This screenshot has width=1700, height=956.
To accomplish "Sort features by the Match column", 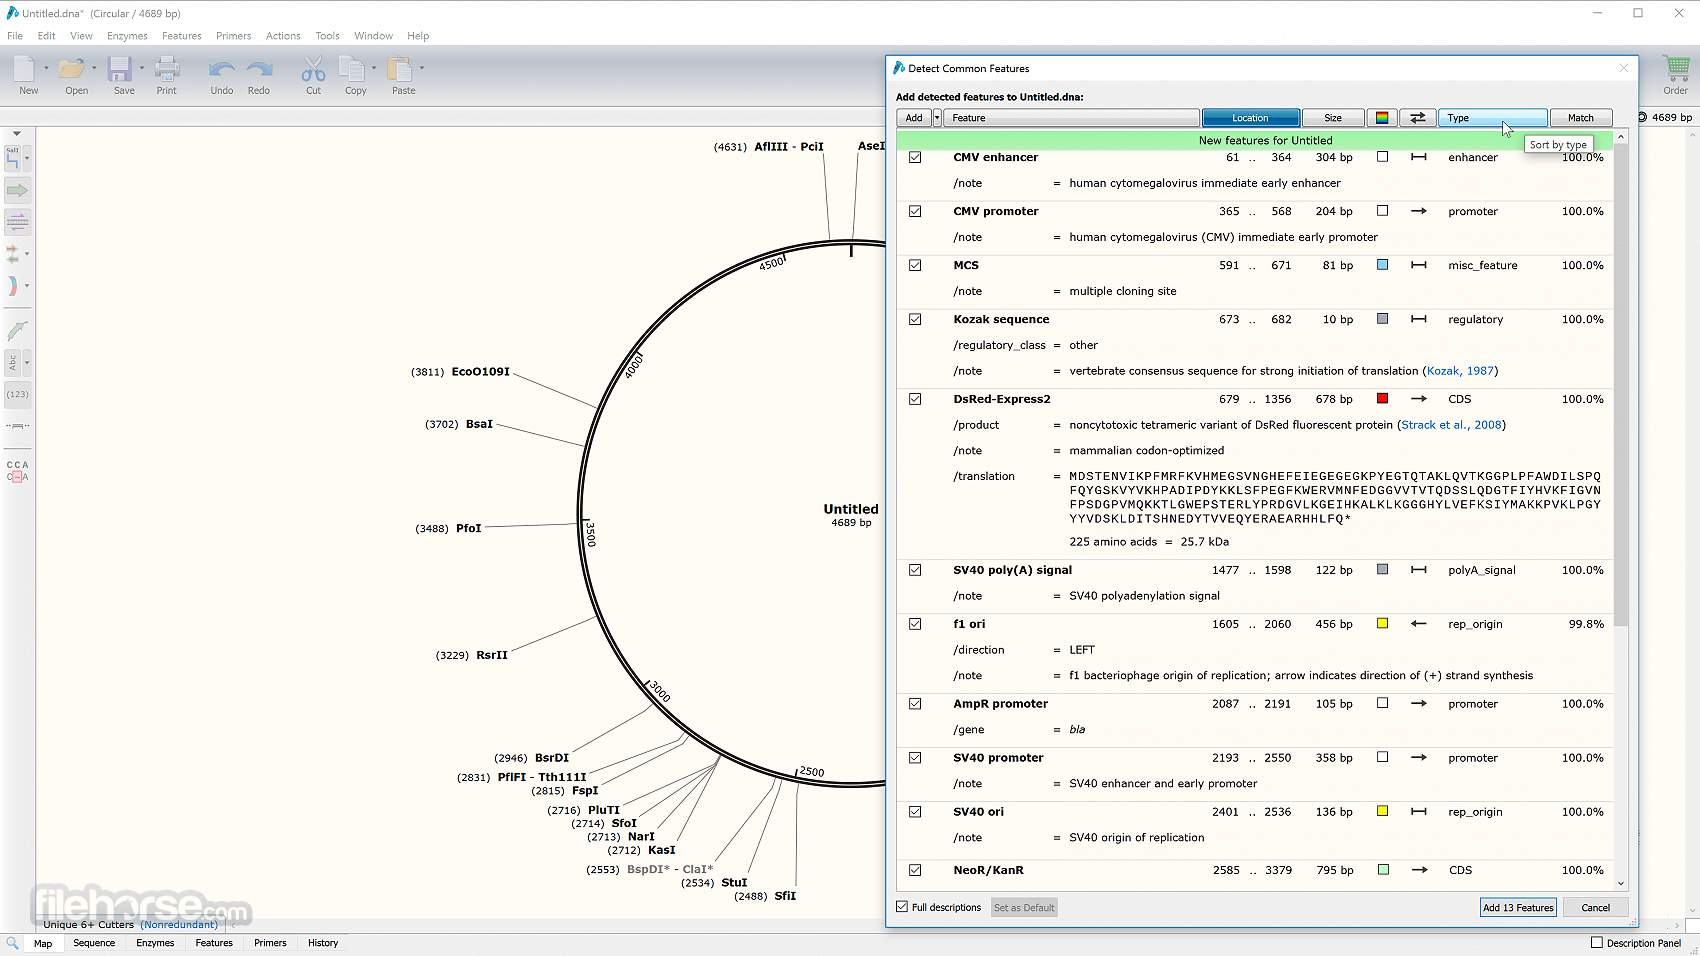I will [1581, 118].
